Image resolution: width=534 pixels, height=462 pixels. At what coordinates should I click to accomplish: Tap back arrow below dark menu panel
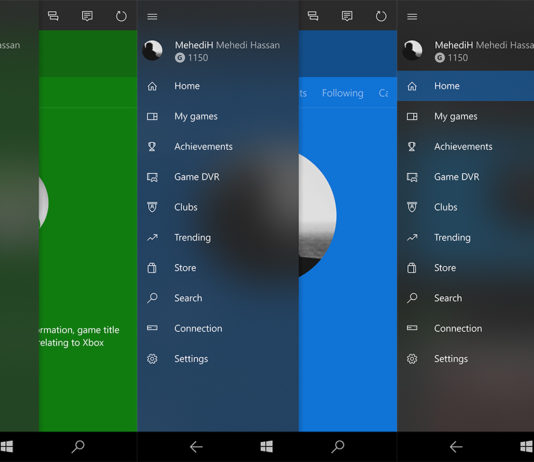[x=456, y=447]
